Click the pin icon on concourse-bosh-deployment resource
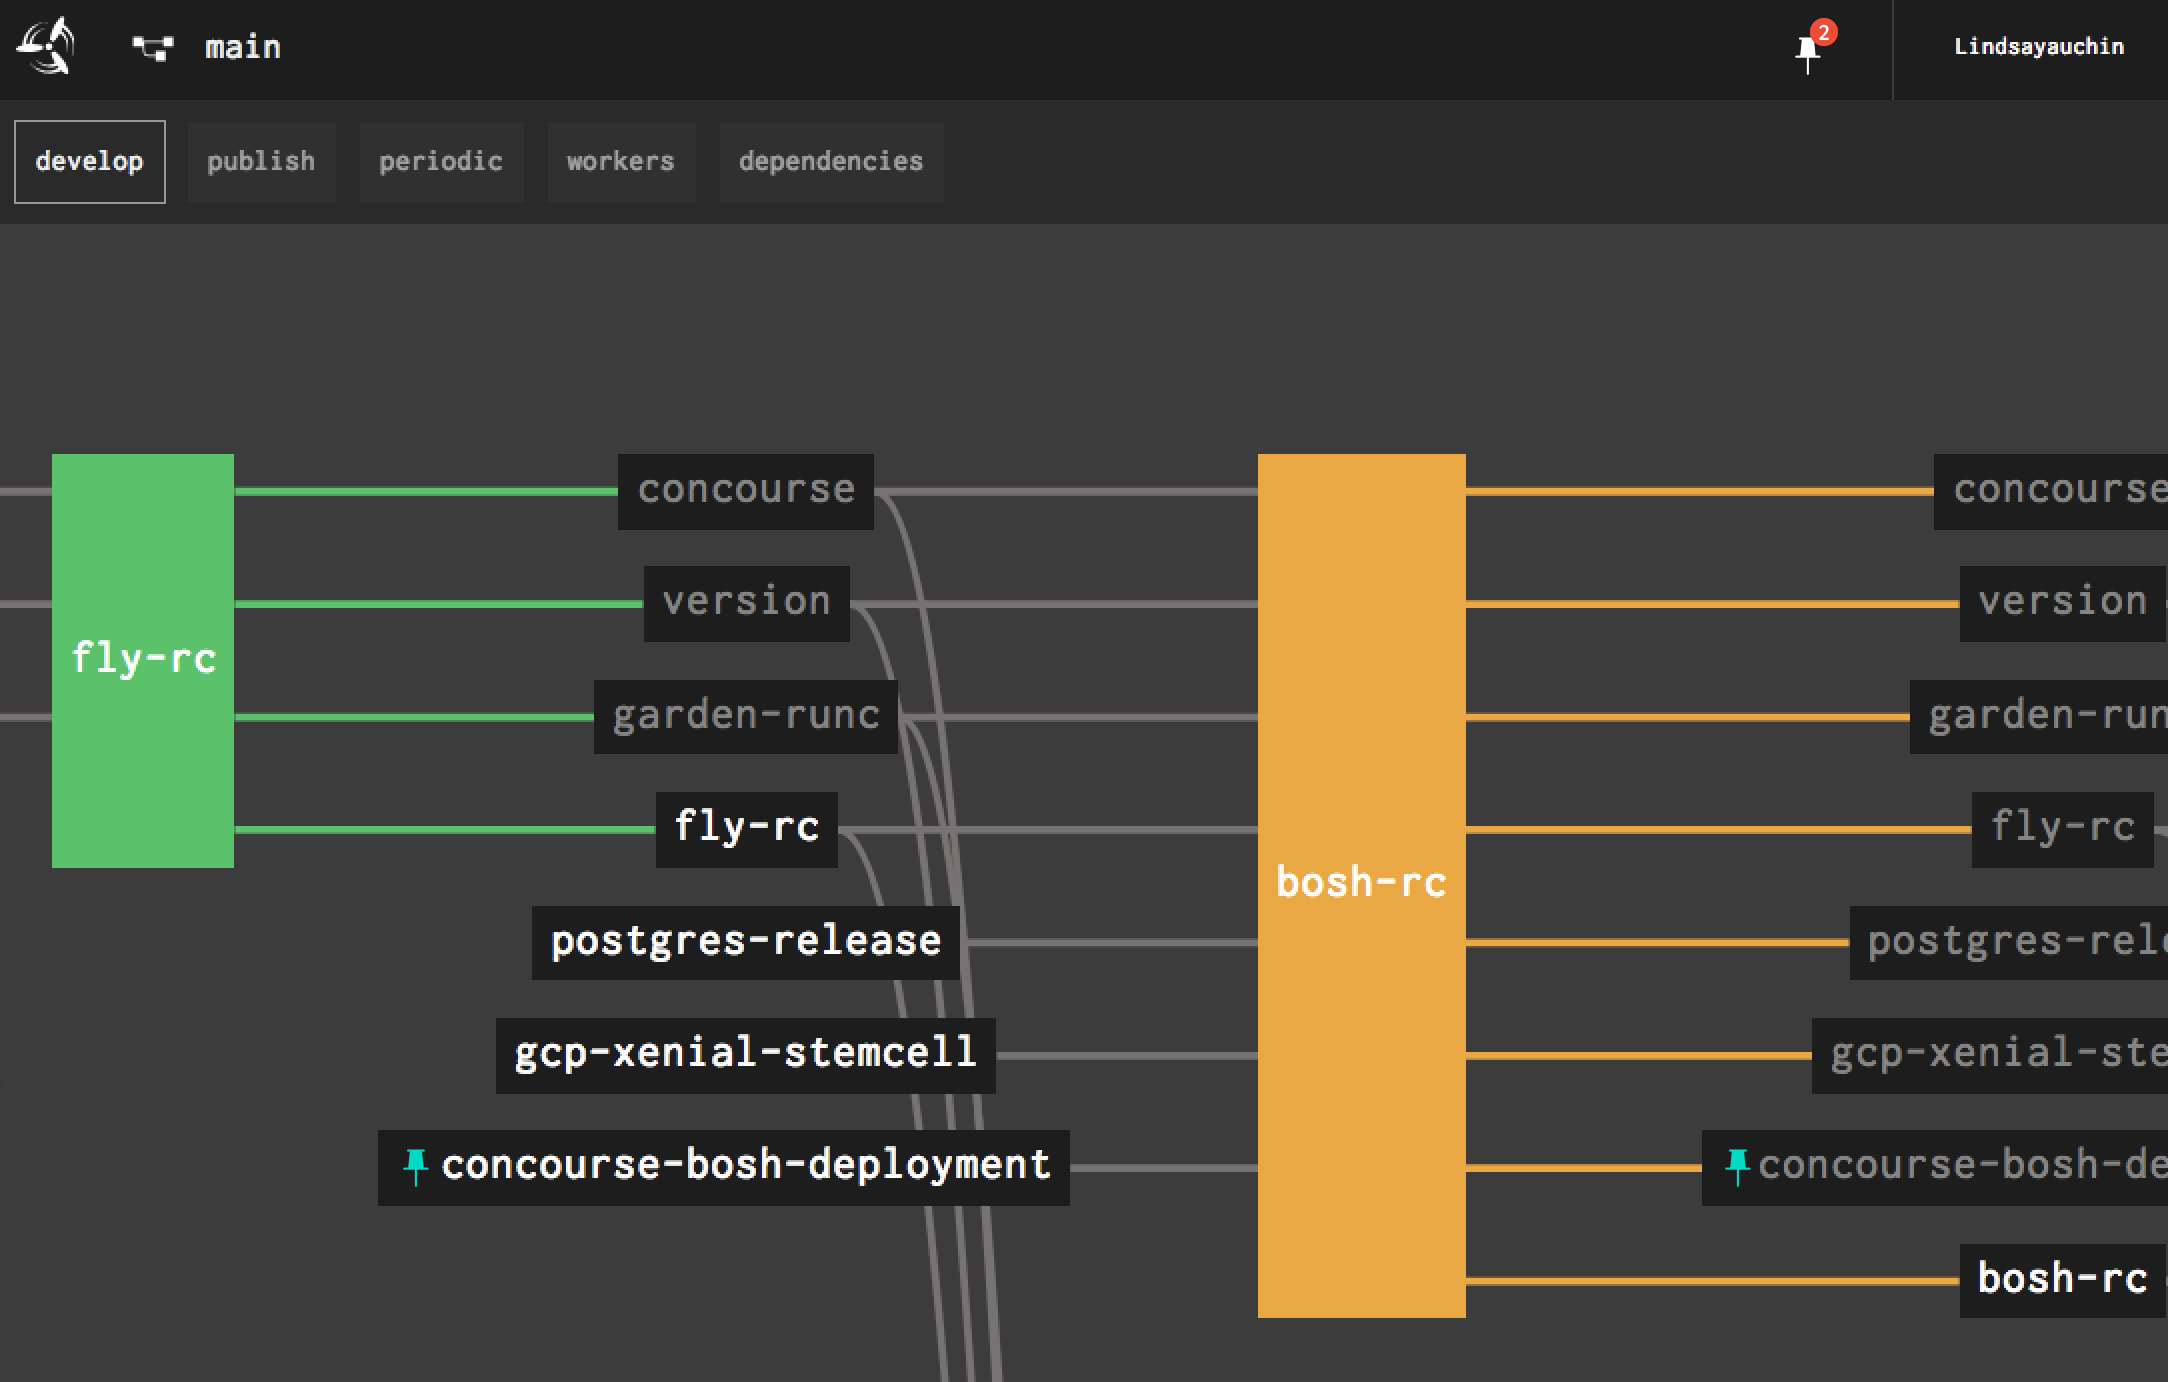This screenshot has height=1382, width=2168. click(415, 1164)
